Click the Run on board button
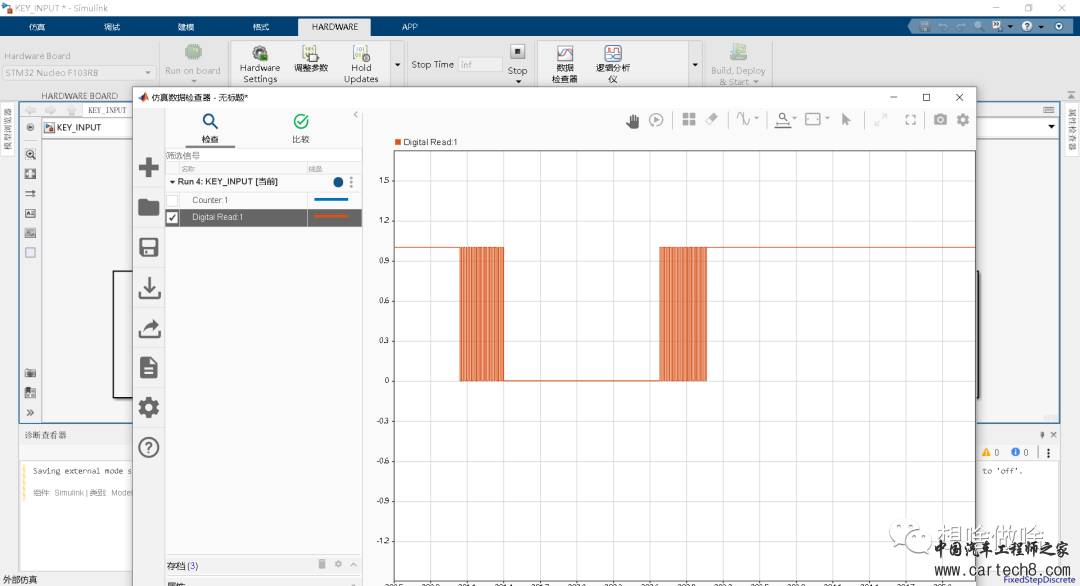 193,62
